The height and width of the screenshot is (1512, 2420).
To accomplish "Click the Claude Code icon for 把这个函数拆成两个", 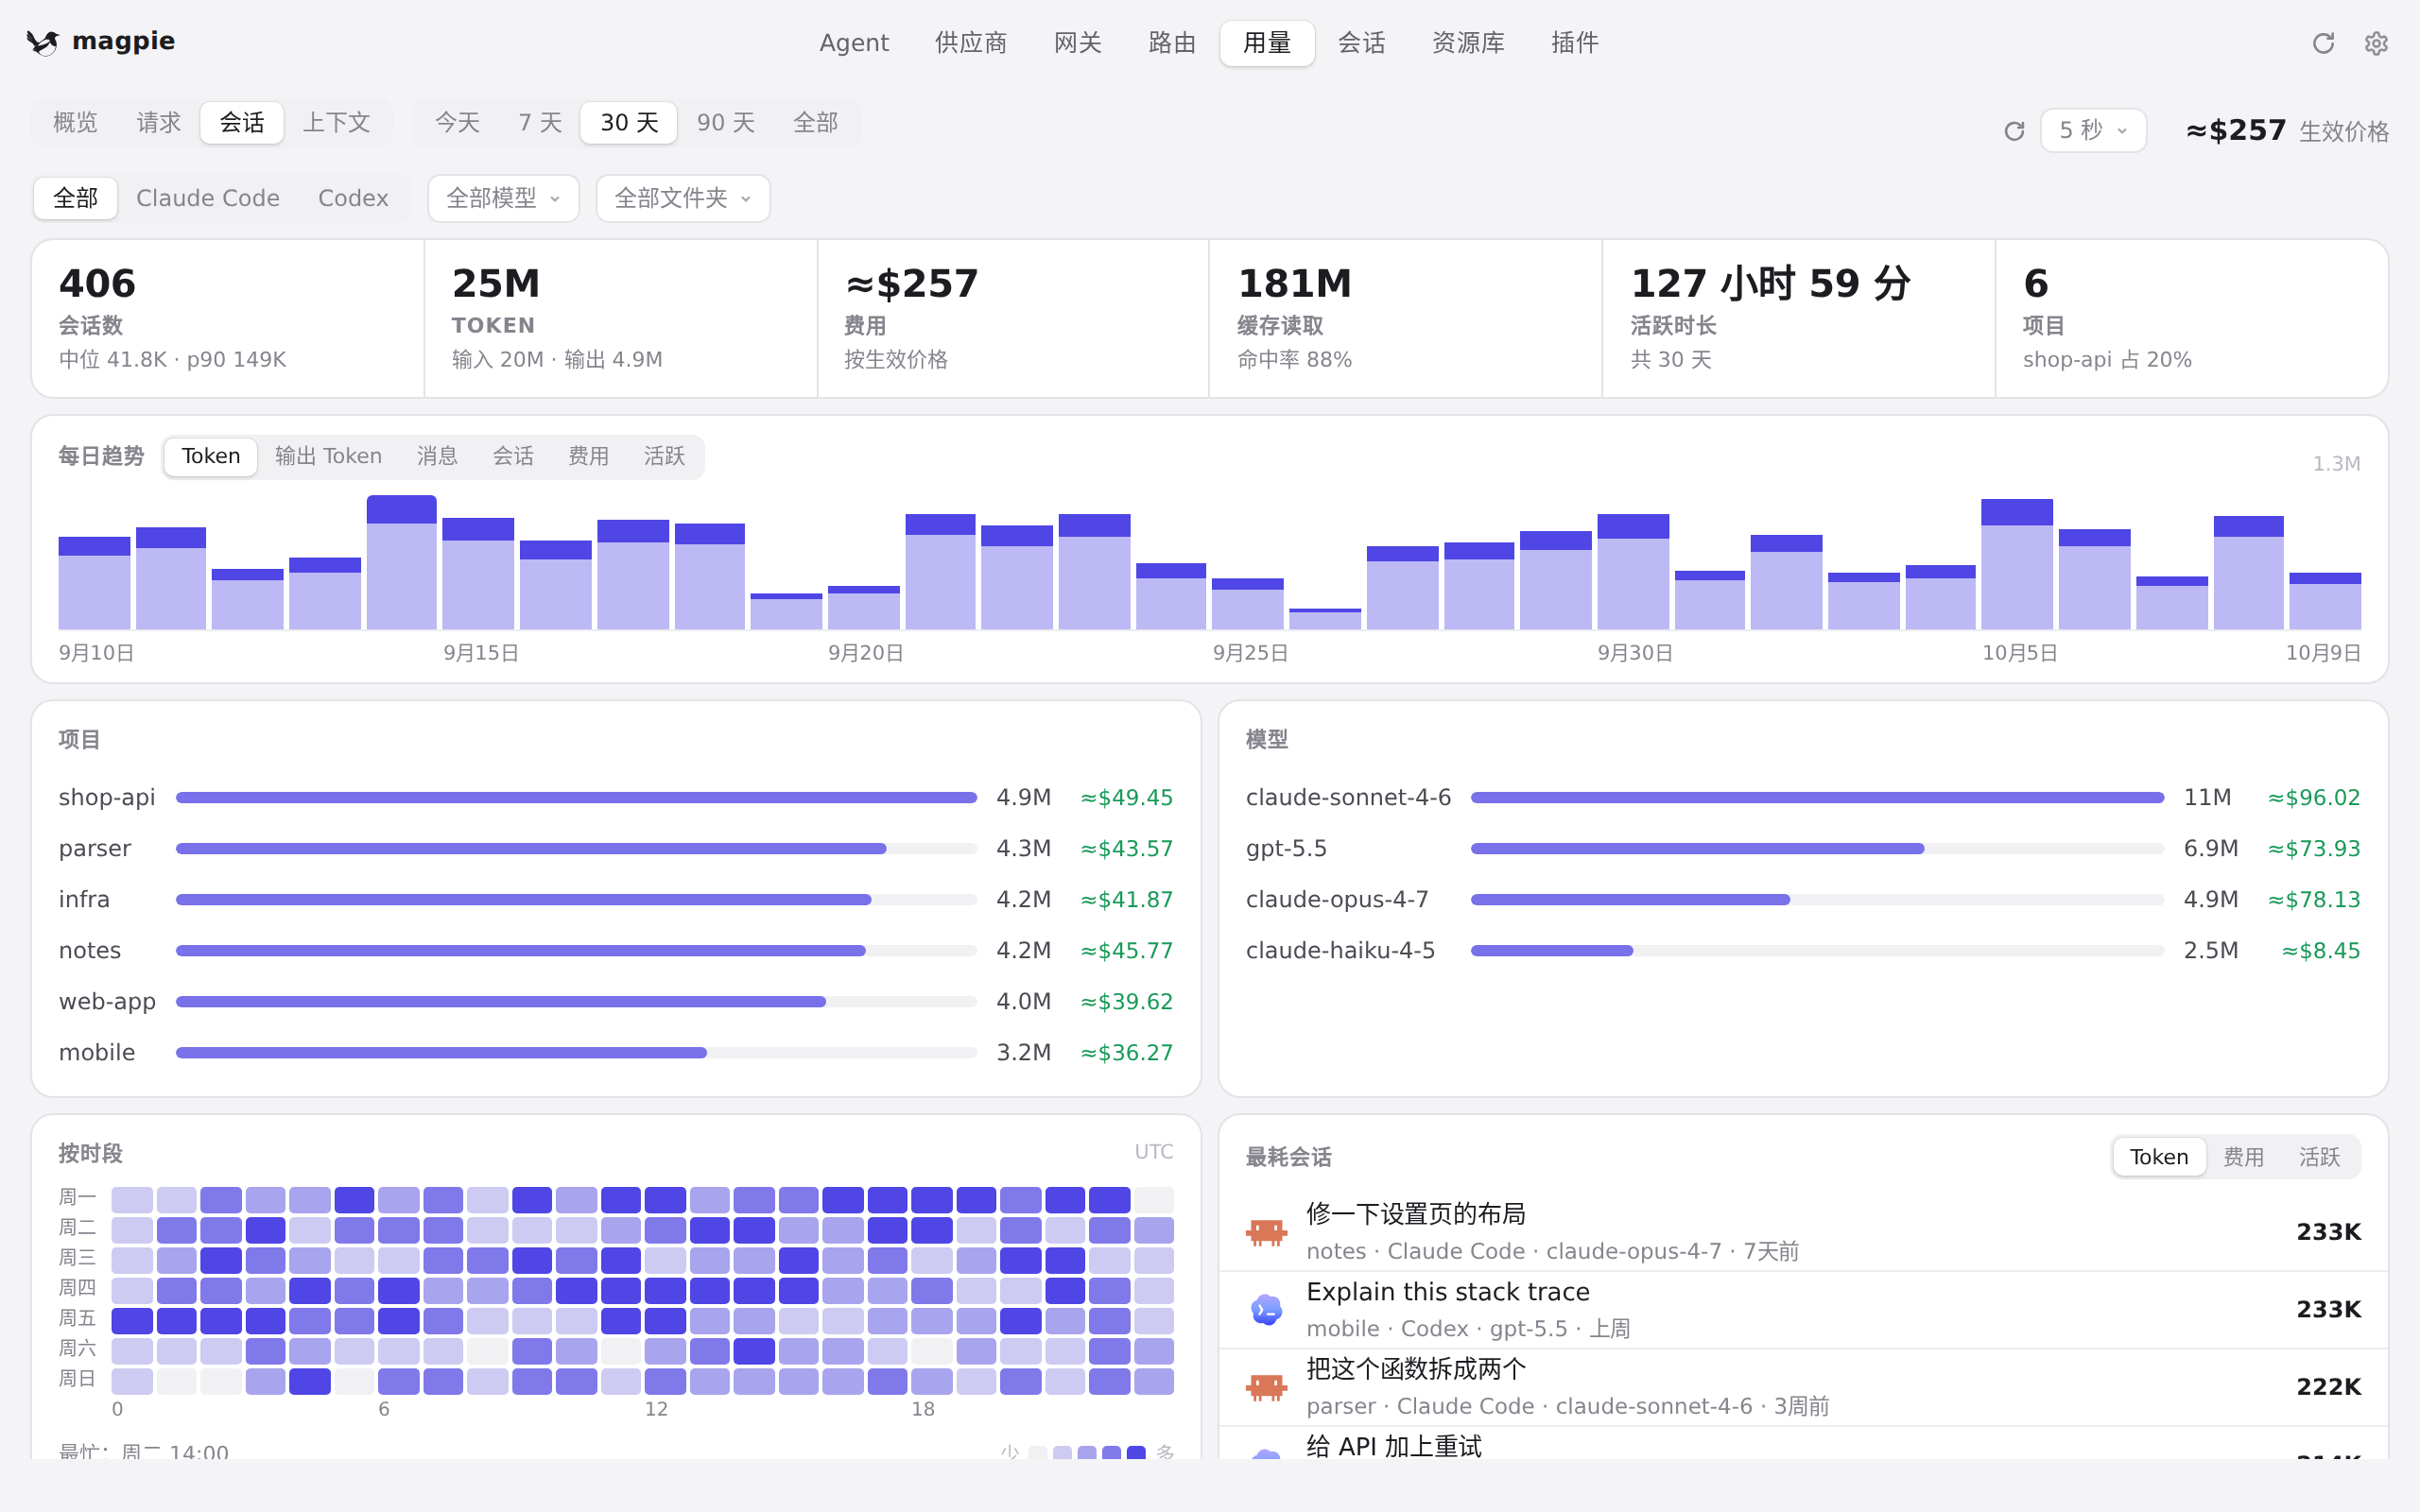I will pyautogui.click(x=1267, y=1387).
